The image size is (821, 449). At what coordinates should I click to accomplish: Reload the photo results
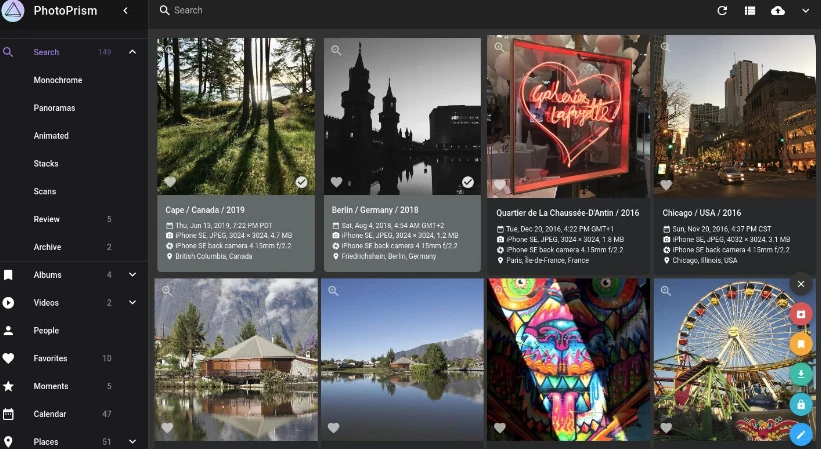[x=722, y=10]
